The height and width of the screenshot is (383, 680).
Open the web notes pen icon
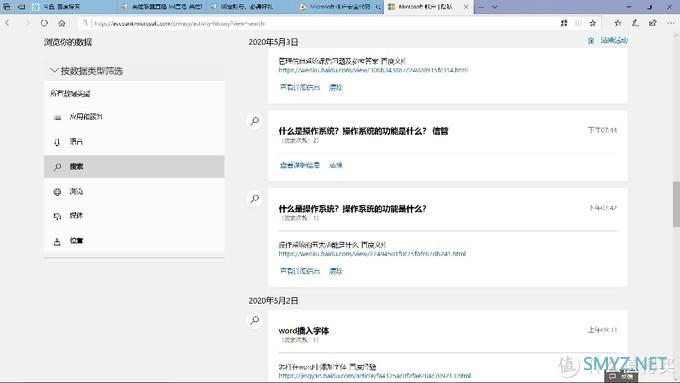[x=635, y=23]
